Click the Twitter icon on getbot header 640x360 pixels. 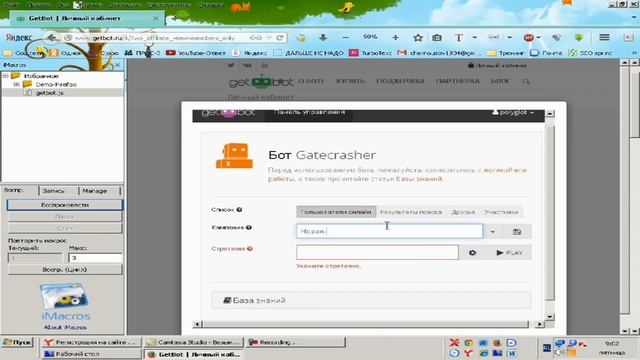tap(231, 65)
